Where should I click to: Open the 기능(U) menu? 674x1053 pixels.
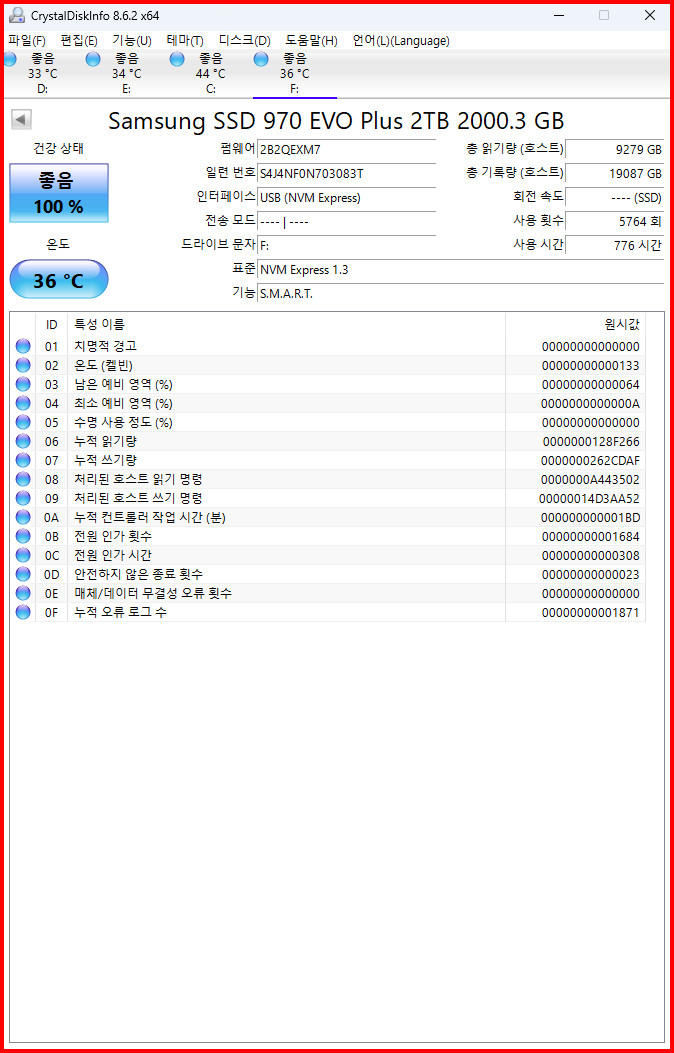tap(132, 40)
